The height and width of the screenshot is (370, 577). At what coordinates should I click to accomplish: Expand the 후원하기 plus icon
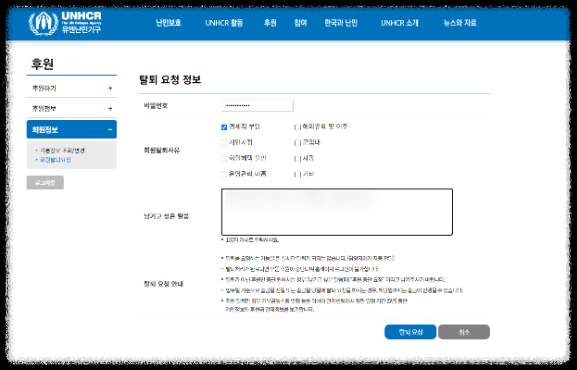(x=110, y=88)
